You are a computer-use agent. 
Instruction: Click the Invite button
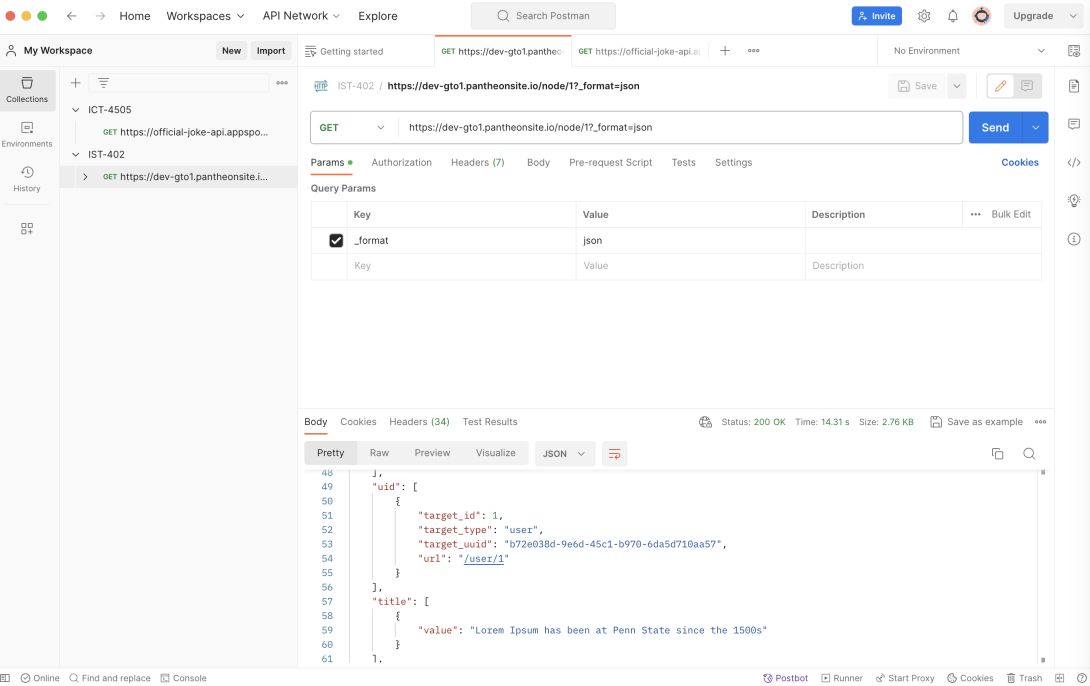[877, 16]
